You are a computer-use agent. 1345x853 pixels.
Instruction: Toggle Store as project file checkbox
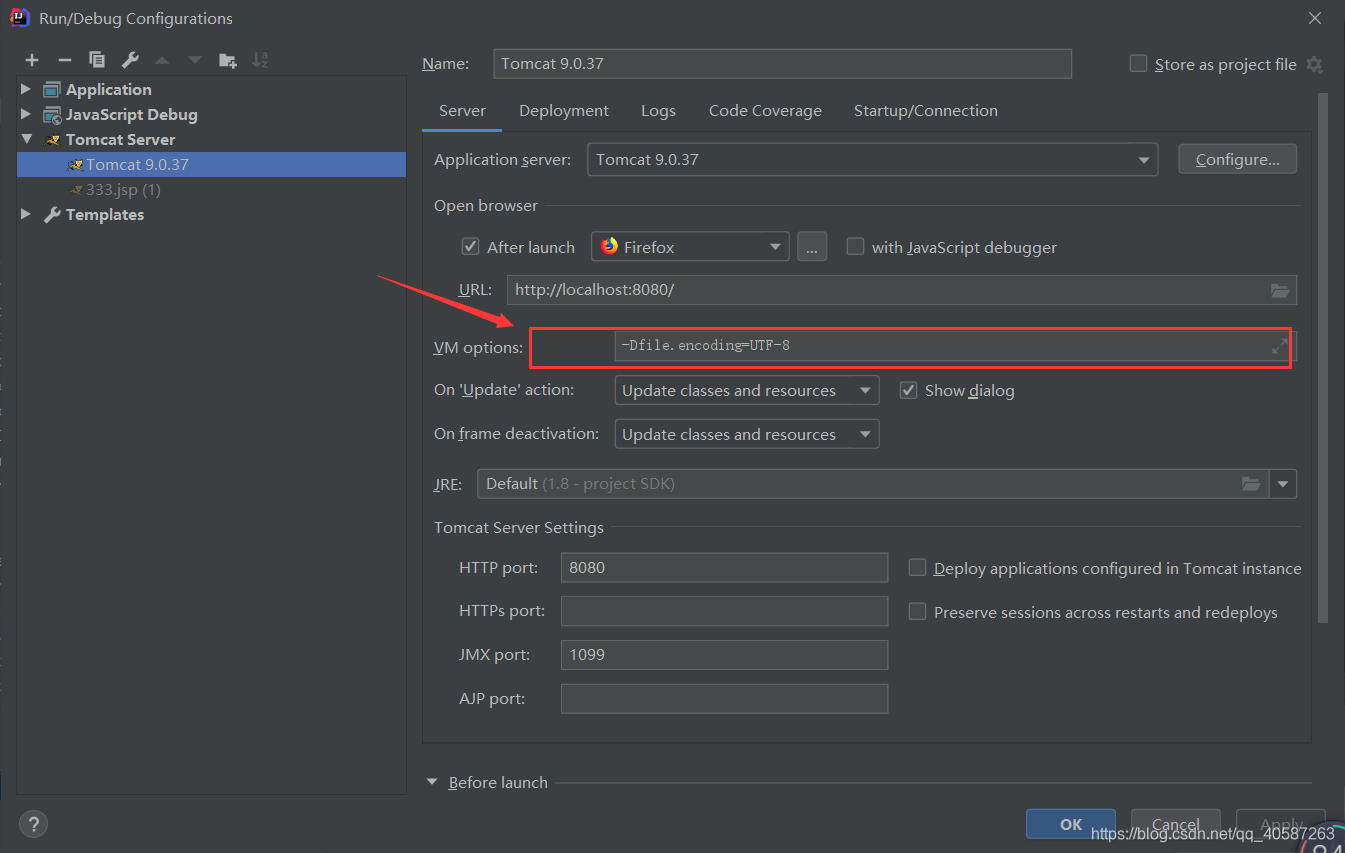click(x=1138, y=63)
